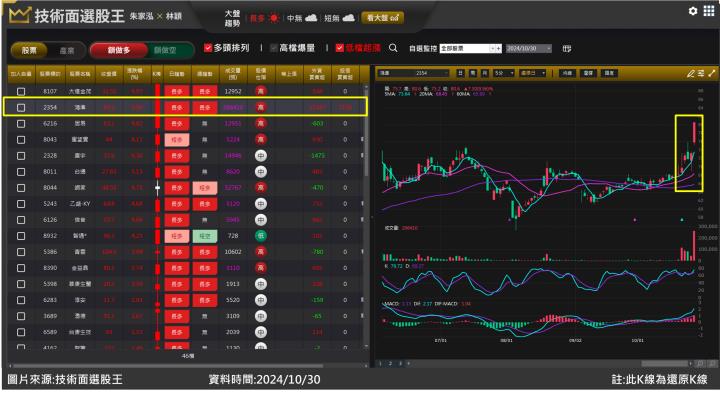Toggle the 多頭排列 checkbox
720x393 pixels.
208,48
